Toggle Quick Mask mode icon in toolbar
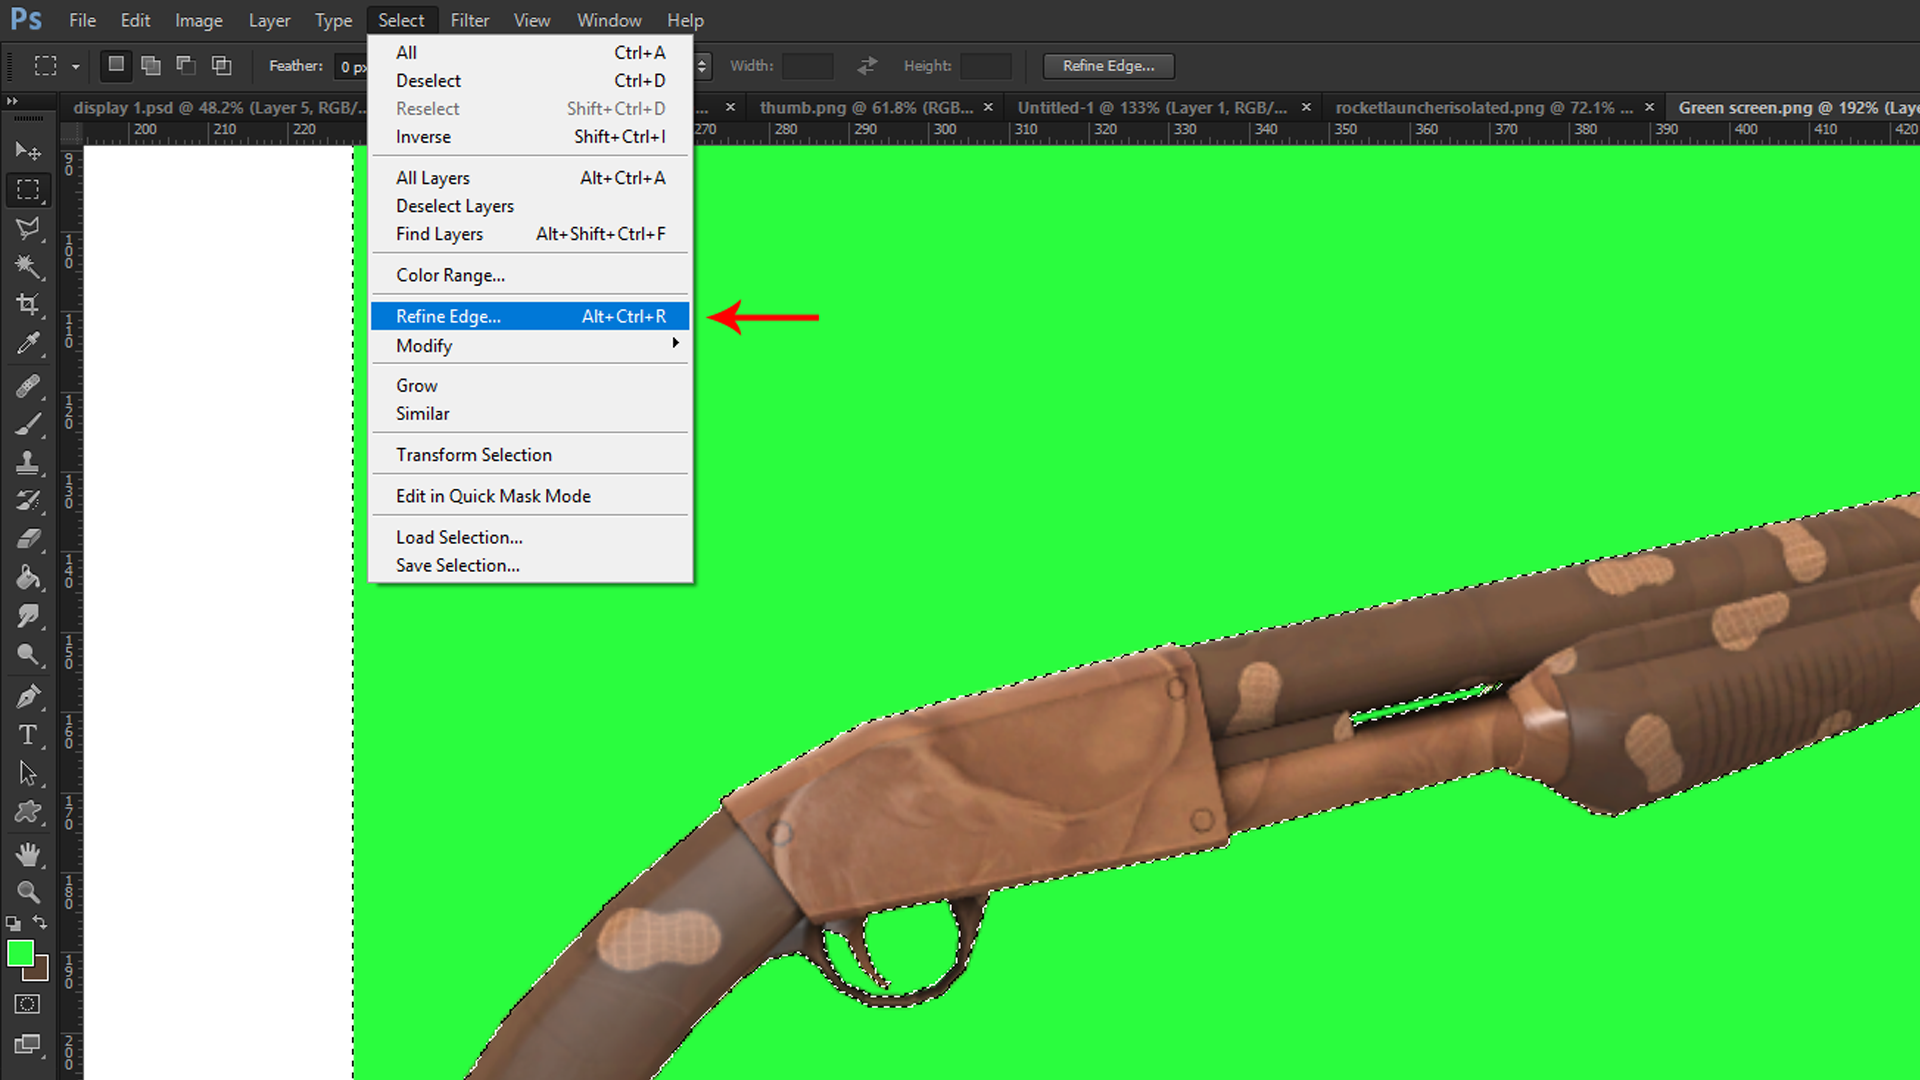This screenshot has width=1920, height=1080. (28, 1004)
